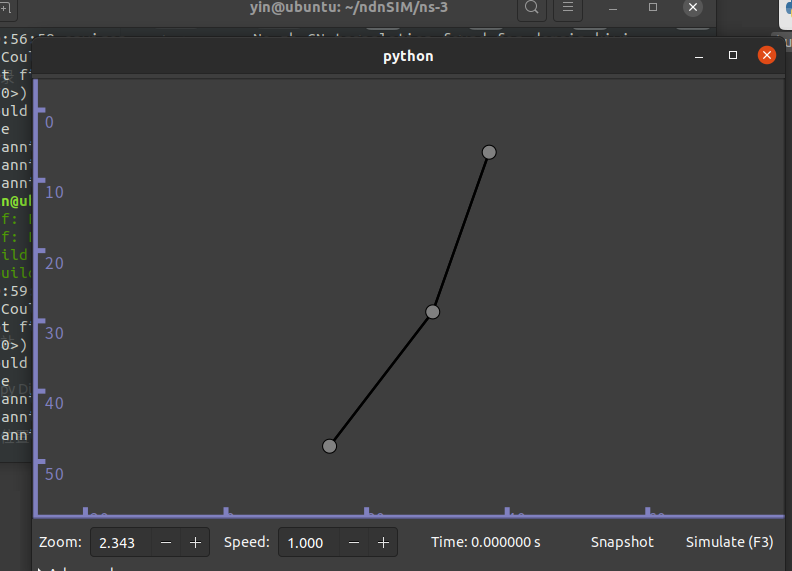This screenshot has width=792, height=571.
Task: Click the Zoom increase plus button
Action: coord(195,543)
